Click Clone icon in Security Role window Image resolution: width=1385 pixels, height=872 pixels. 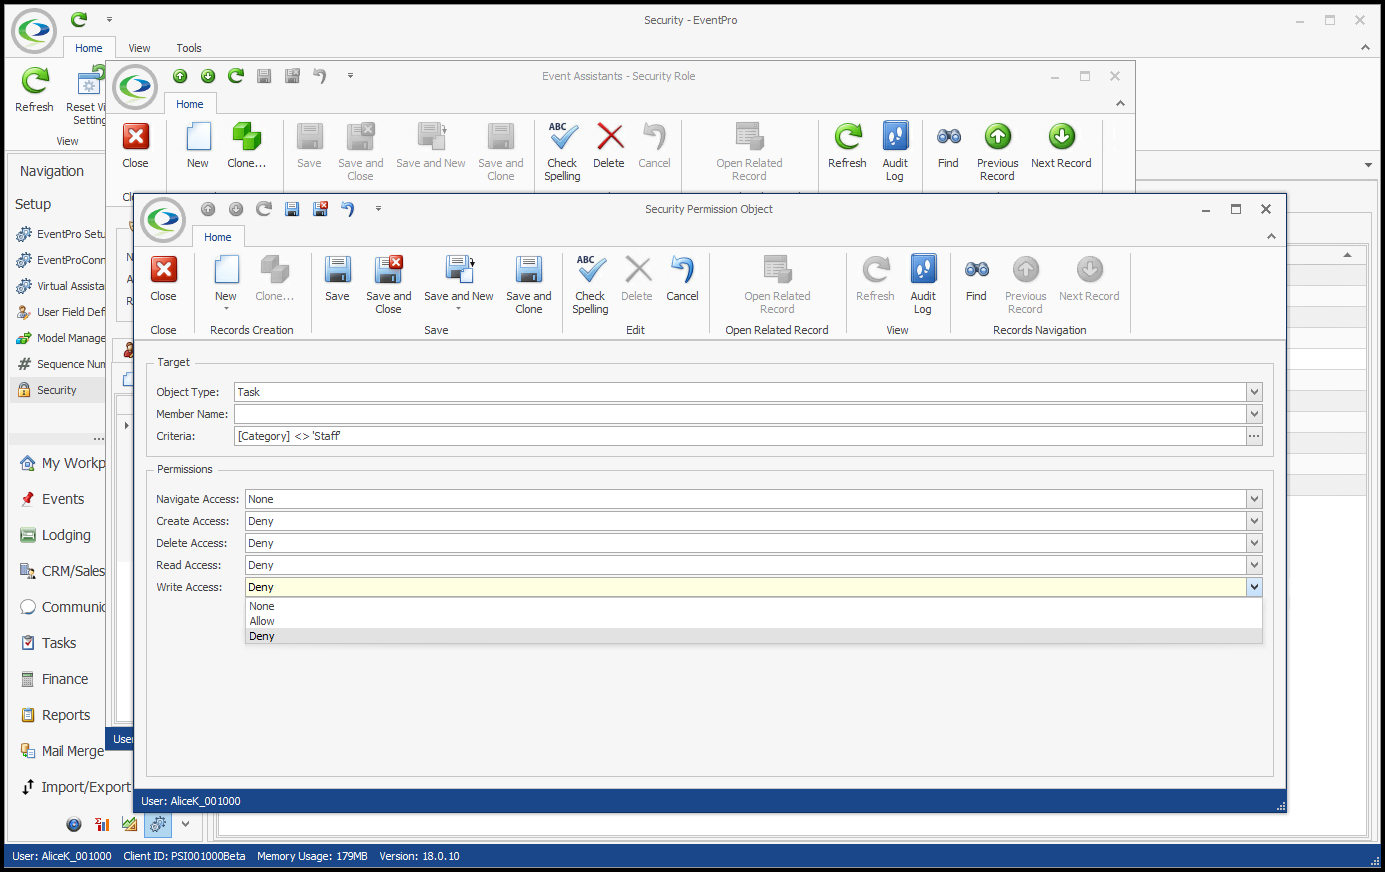[x=246, y=137]
